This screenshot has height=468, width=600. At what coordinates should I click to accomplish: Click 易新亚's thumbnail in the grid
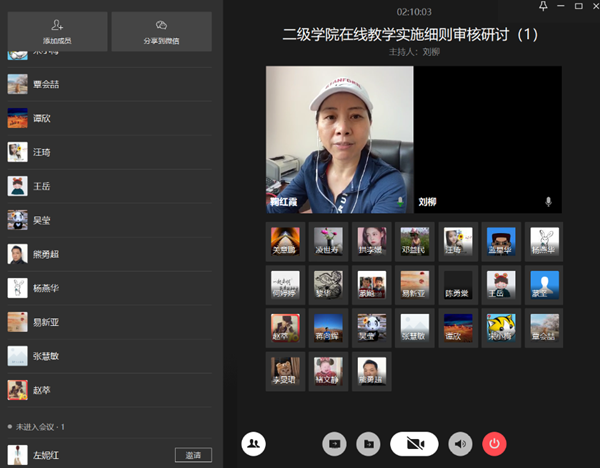[414, 285]
